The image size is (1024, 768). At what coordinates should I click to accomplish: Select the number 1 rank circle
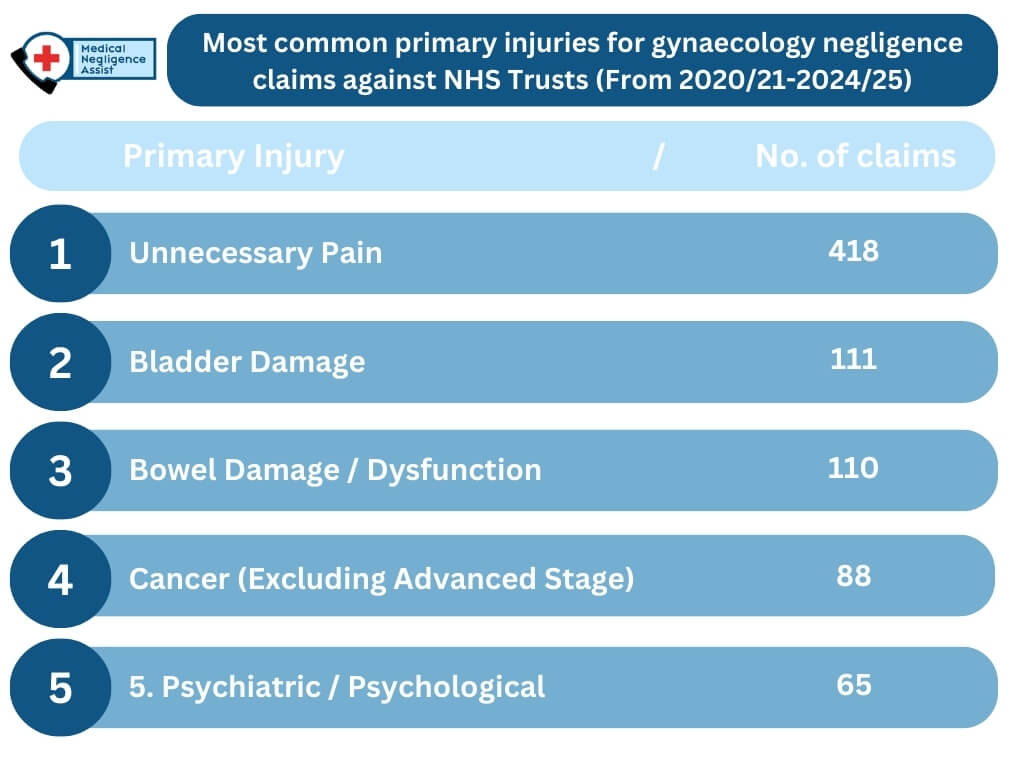point(60,253)
